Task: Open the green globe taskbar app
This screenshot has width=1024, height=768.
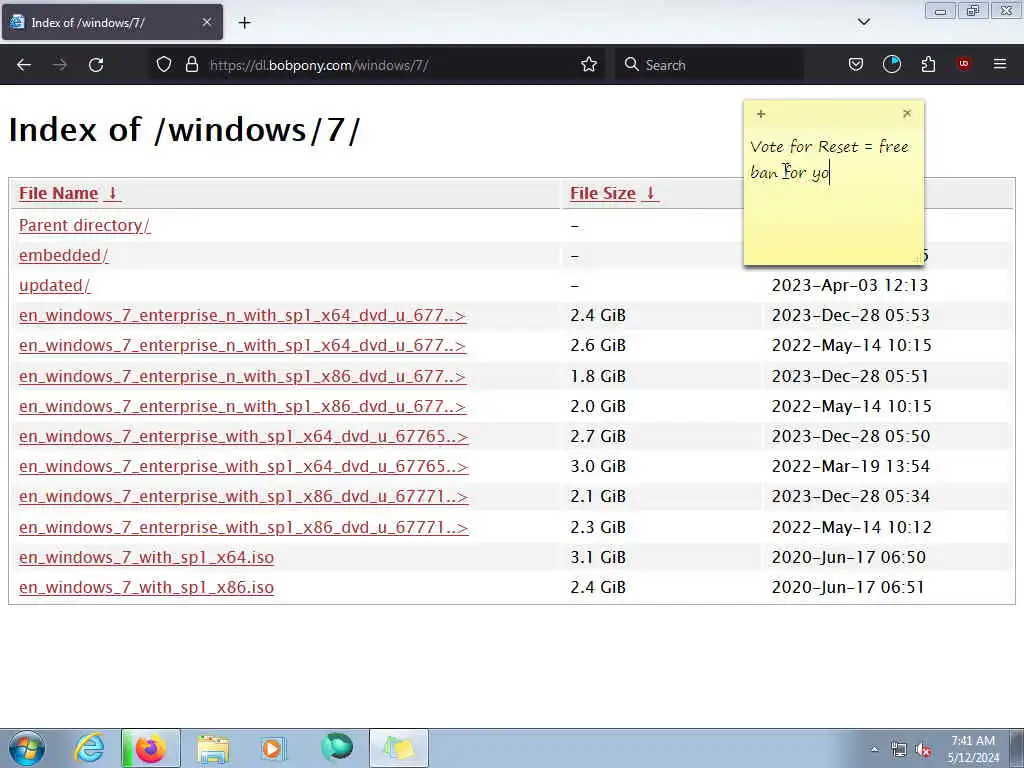Action: pyautogui.click(x=337, y=748)
